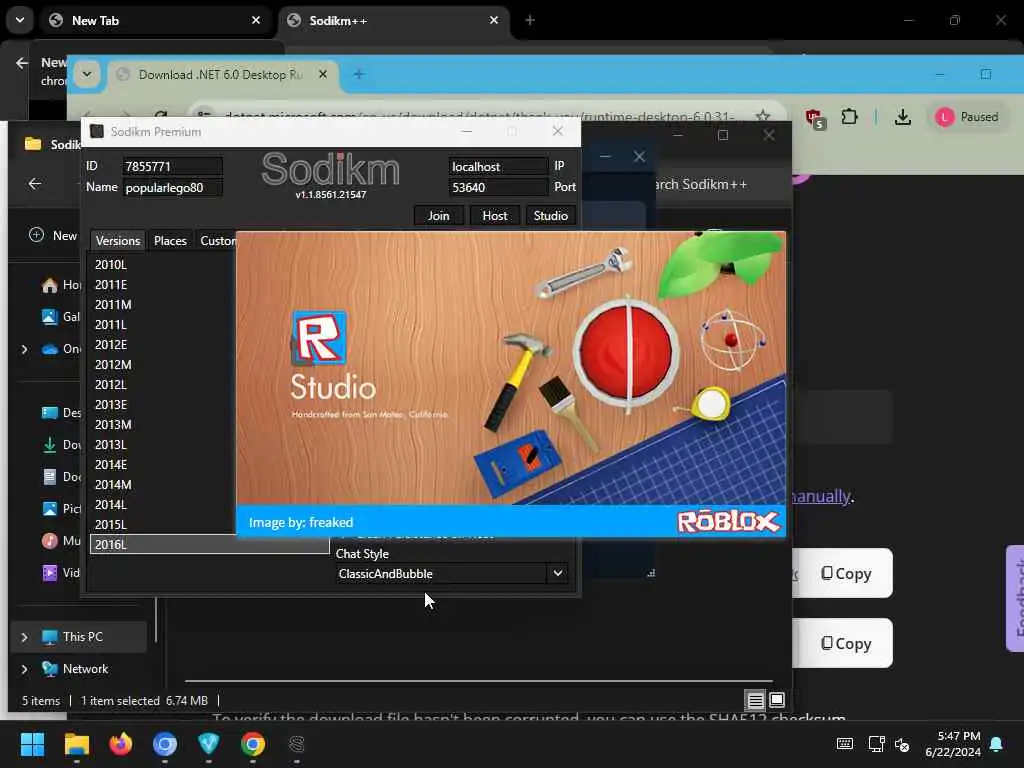
Task: Open new tab in blue Chrome window
Action: pyautogui.click(x=359, y=74)
